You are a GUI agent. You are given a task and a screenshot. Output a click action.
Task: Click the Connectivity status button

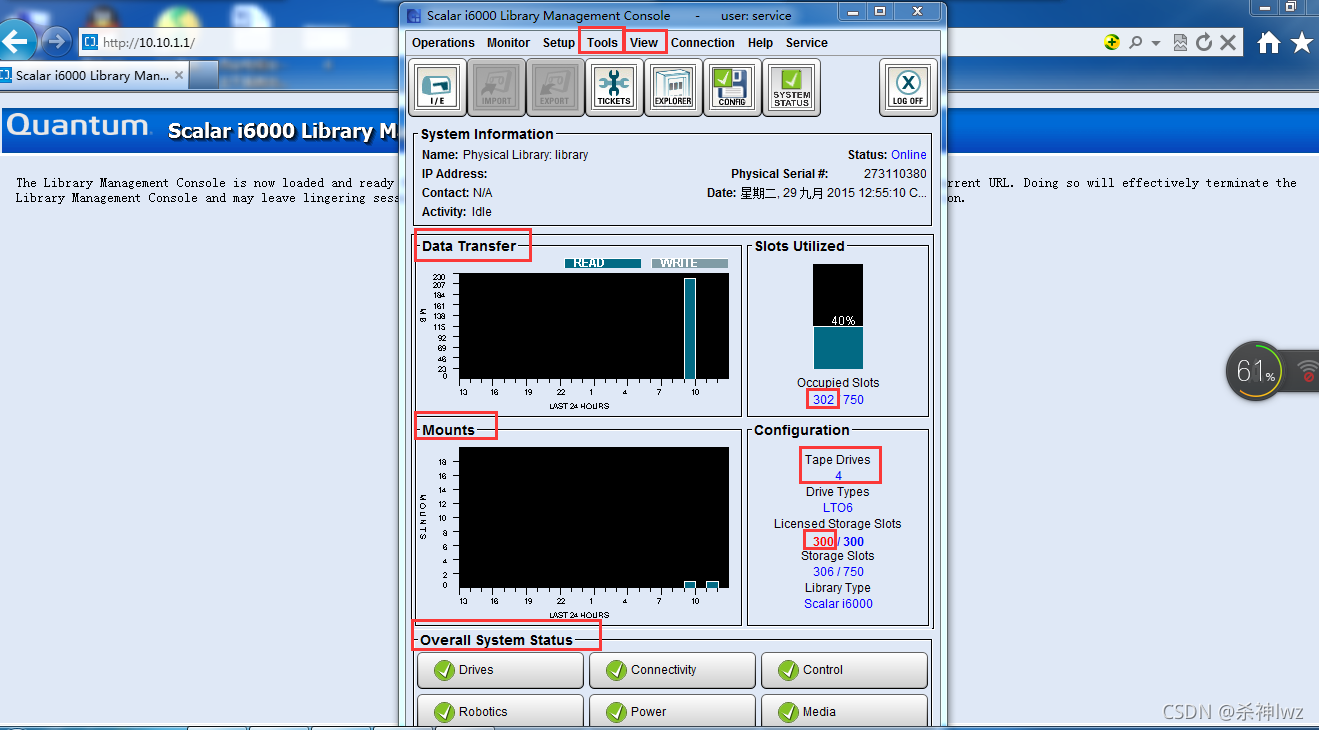pos(672,670)
